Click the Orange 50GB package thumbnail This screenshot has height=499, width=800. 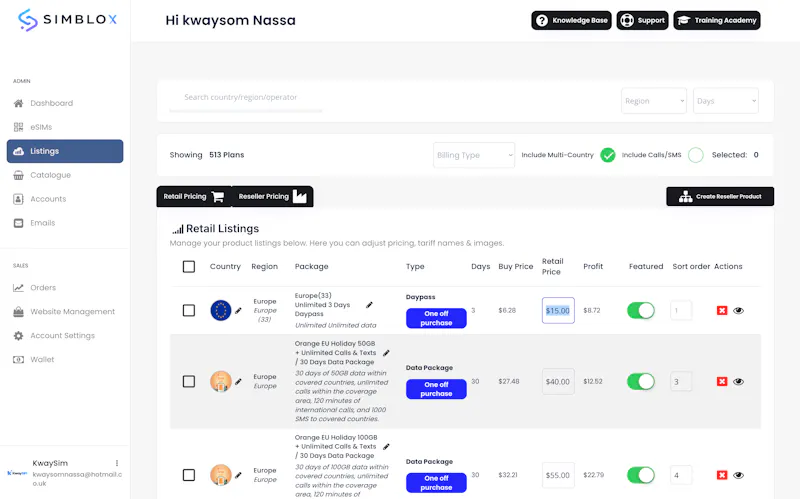[221, 382]
